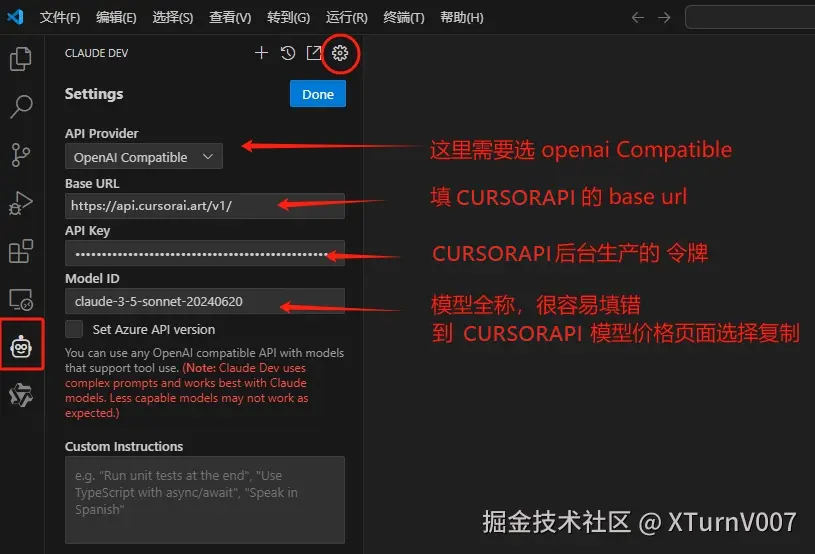Click the Custom Instructions label
Screen dimensions: 815x554
click(124, 446)
